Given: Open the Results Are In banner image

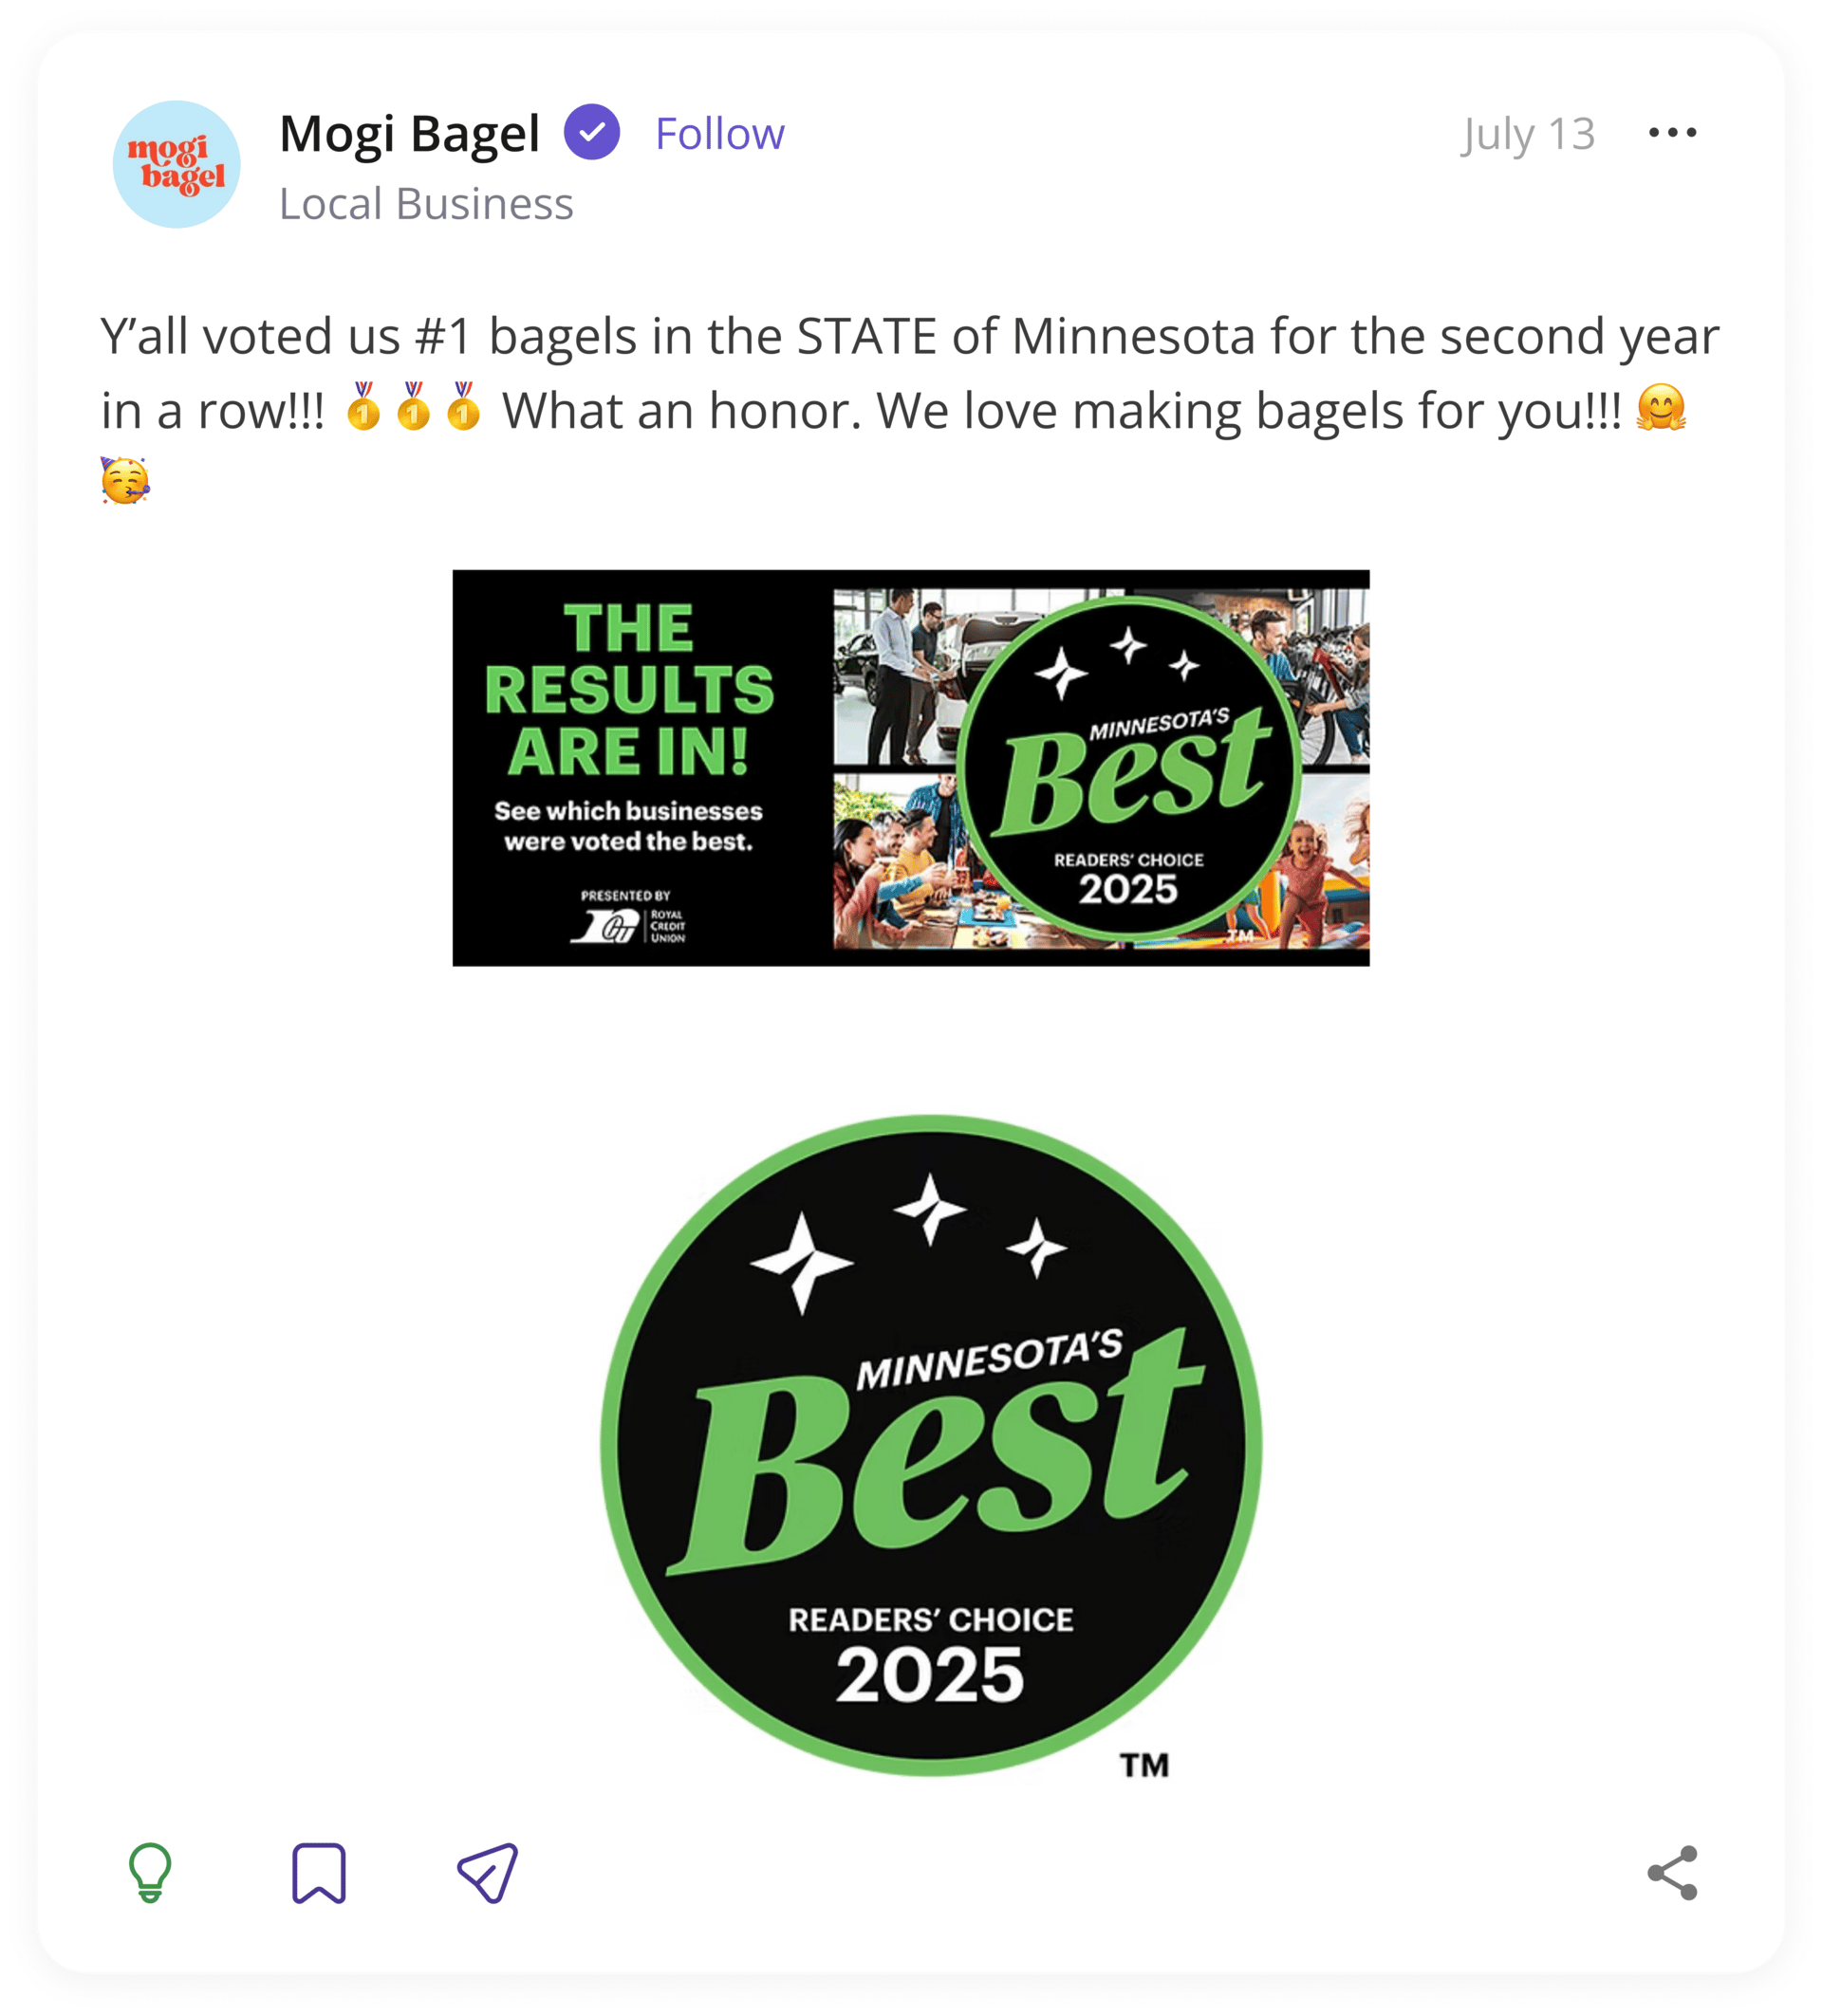Looking at the screenshot, I should point(911,768).
